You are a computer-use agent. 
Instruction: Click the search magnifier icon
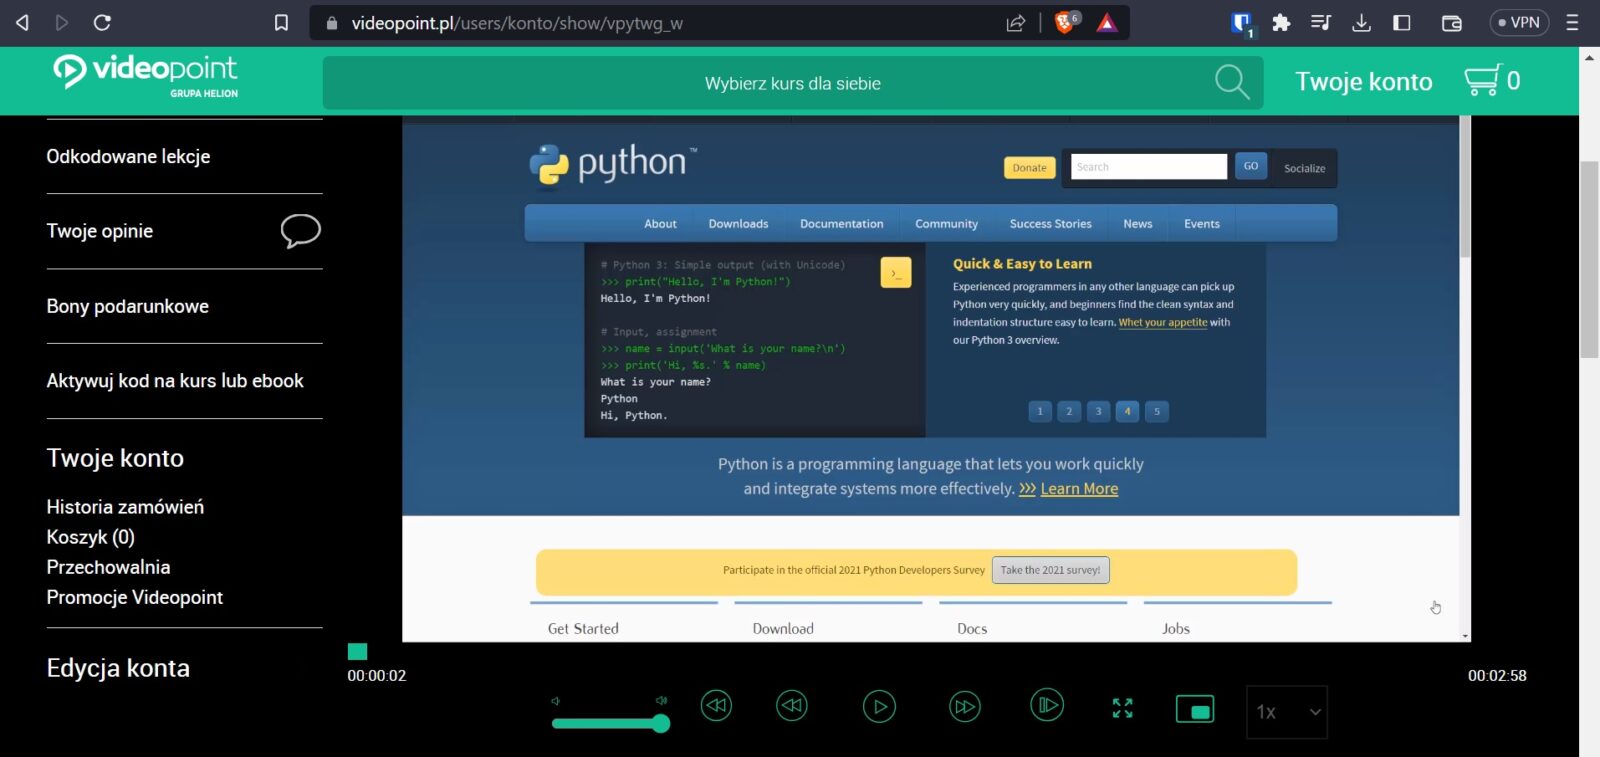1231,82
